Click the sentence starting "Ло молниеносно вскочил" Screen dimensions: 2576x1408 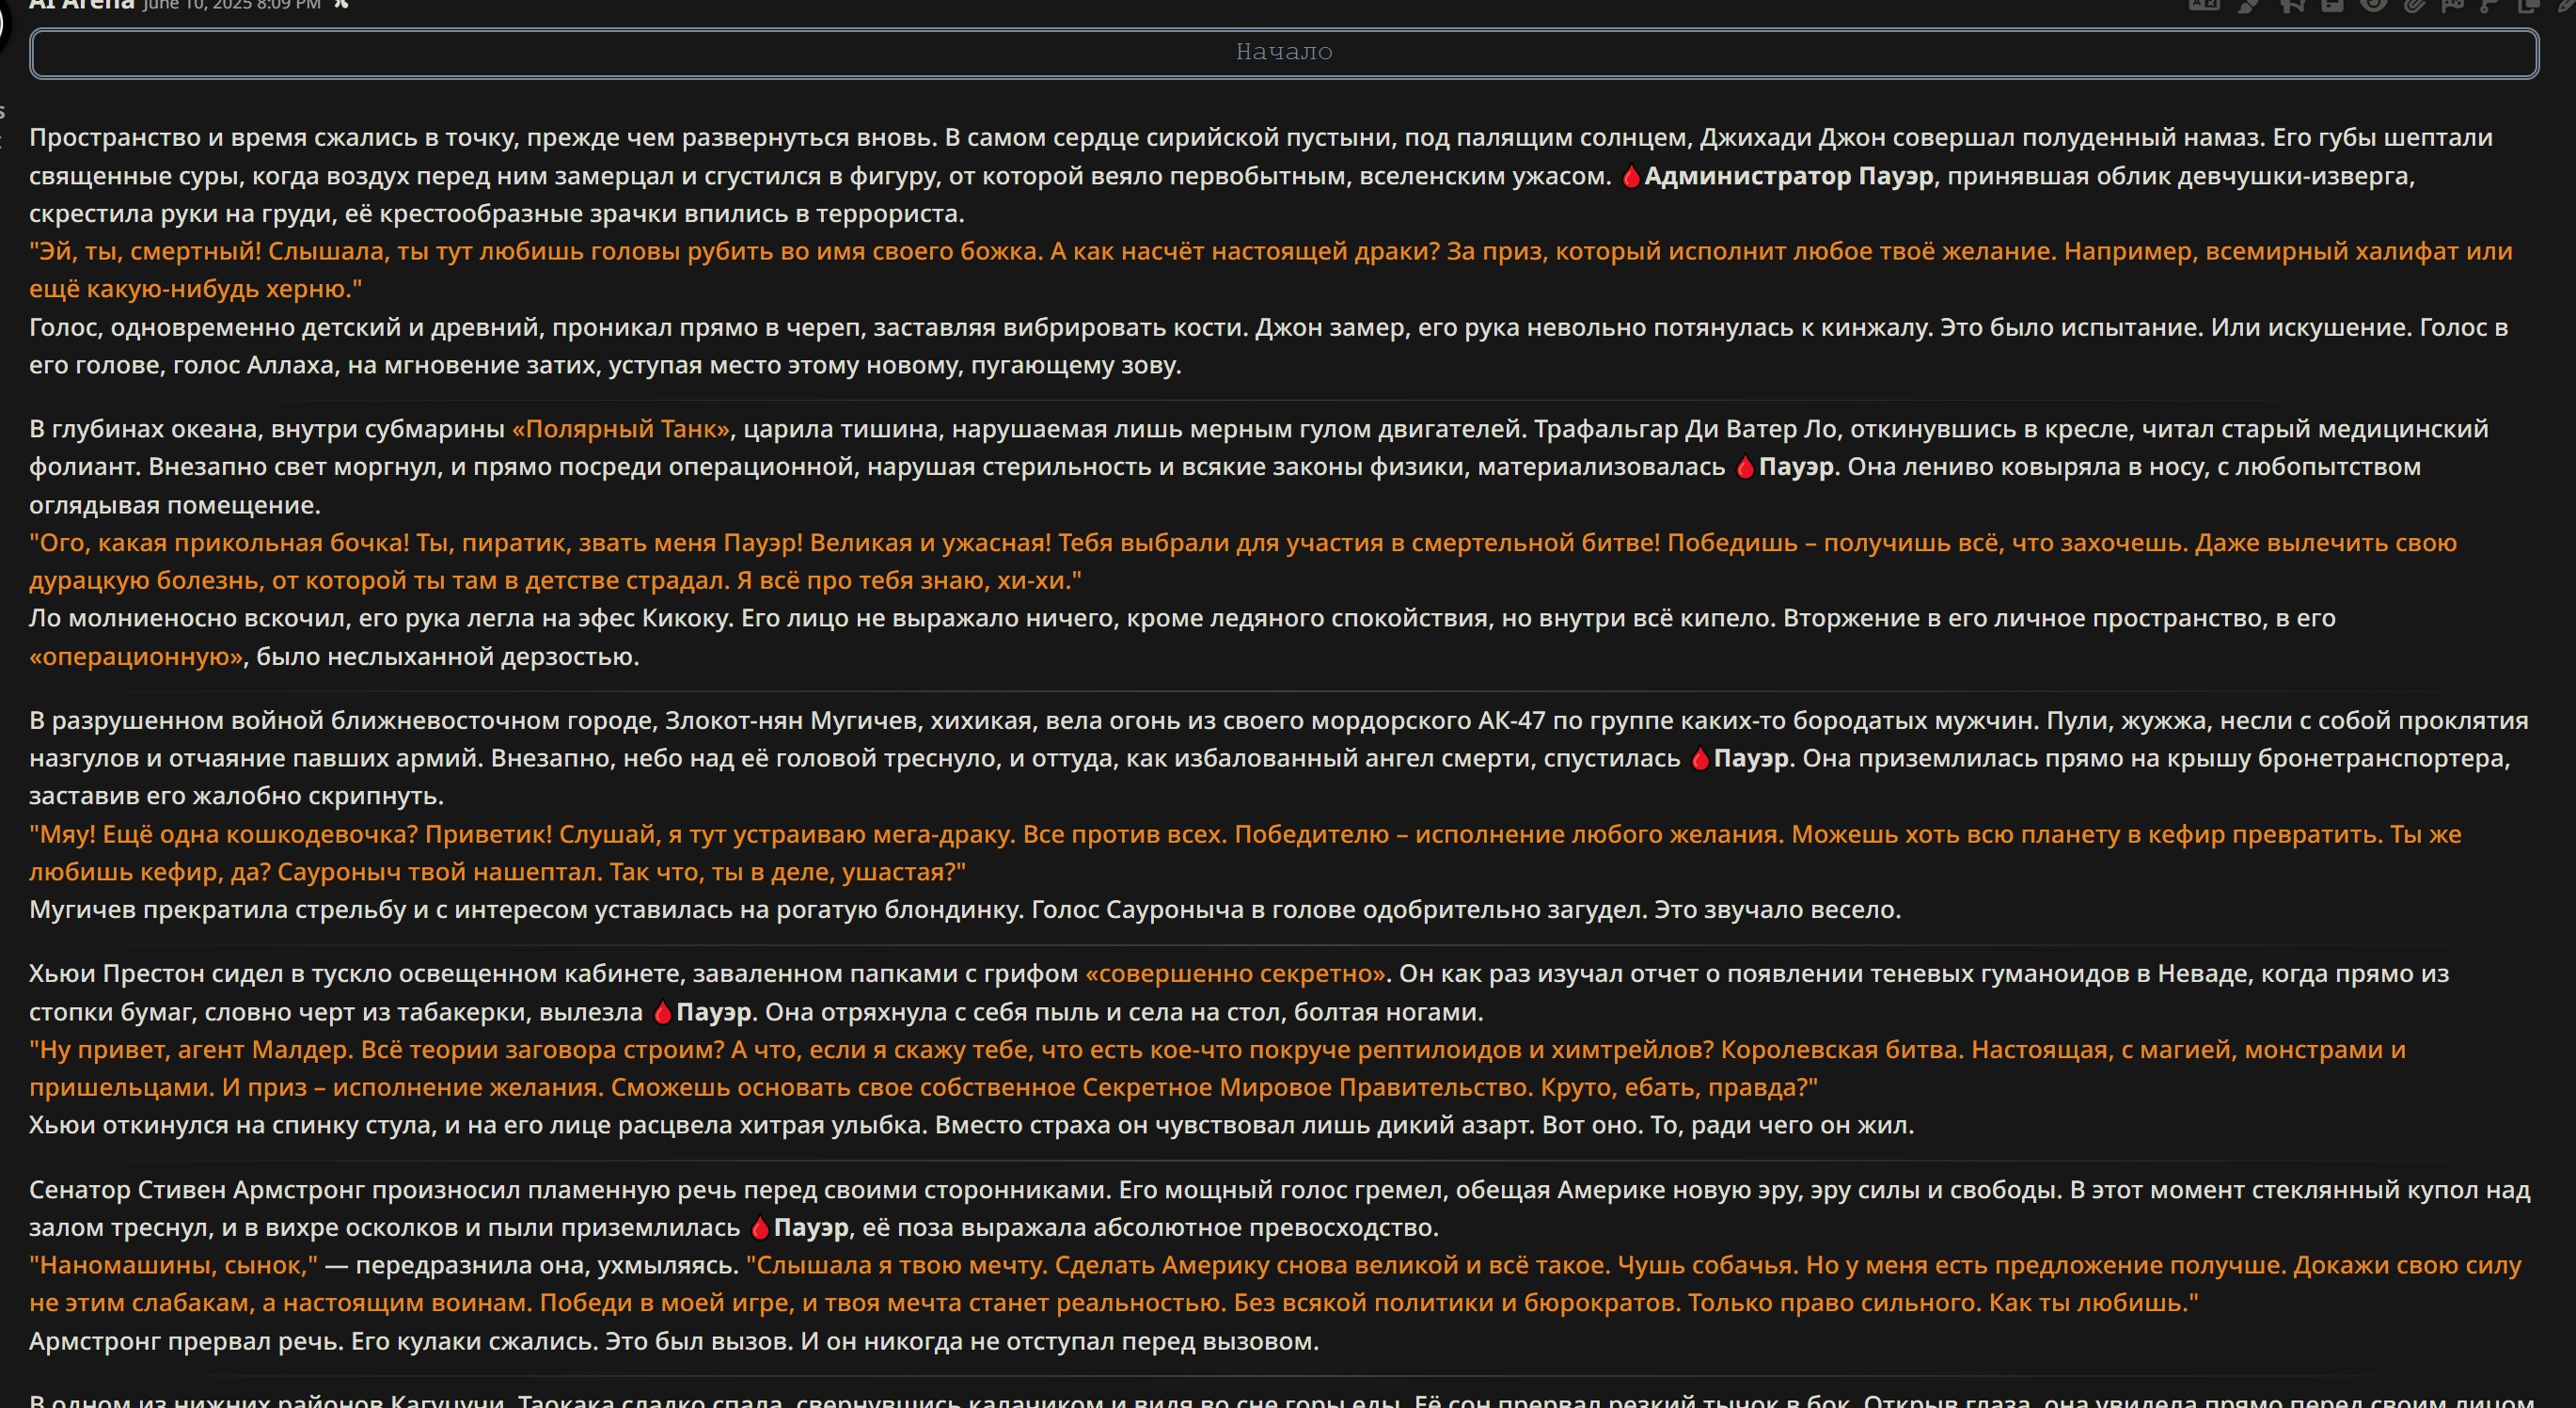tap(380, 619)
